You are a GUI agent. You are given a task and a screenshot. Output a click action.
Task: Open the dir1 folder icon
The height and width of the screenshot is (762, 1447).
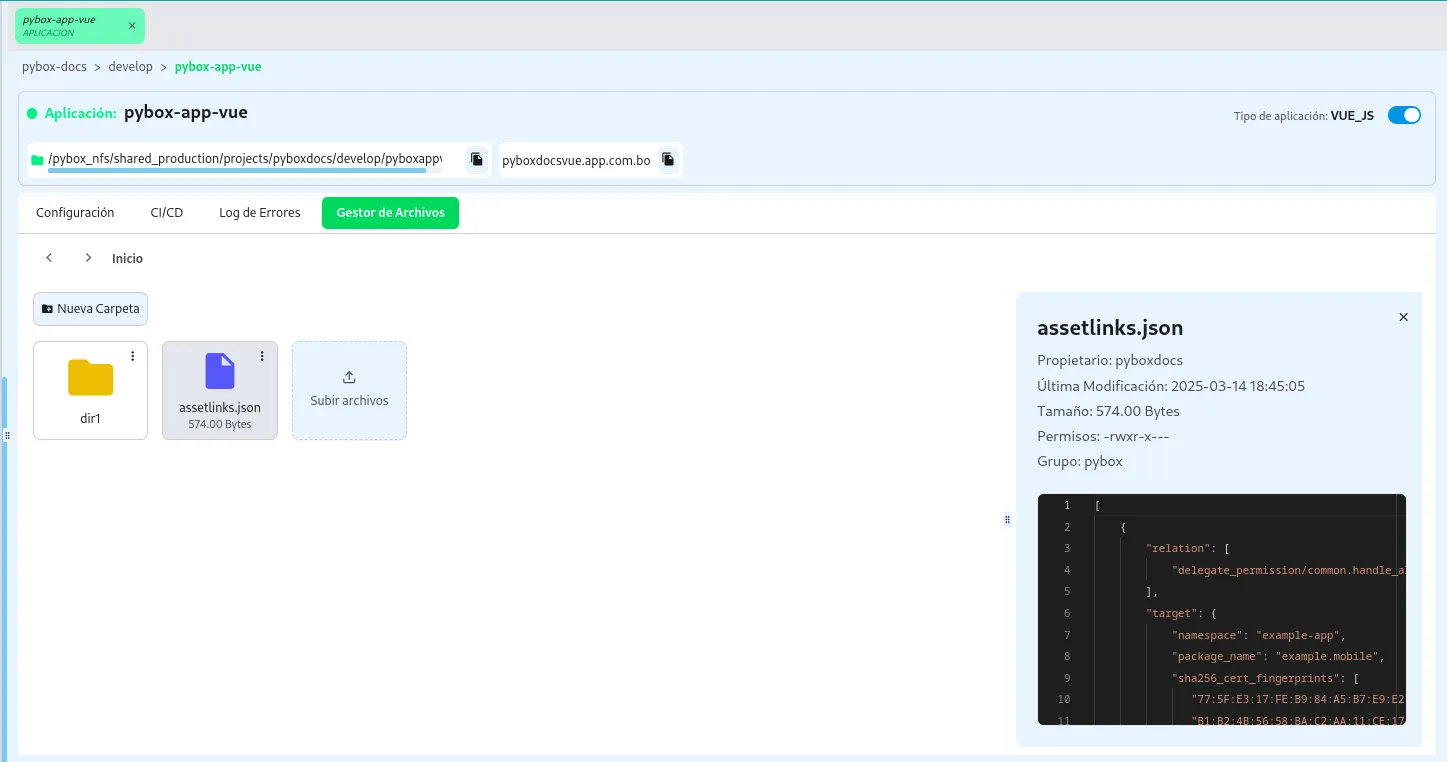pos(90,377)
